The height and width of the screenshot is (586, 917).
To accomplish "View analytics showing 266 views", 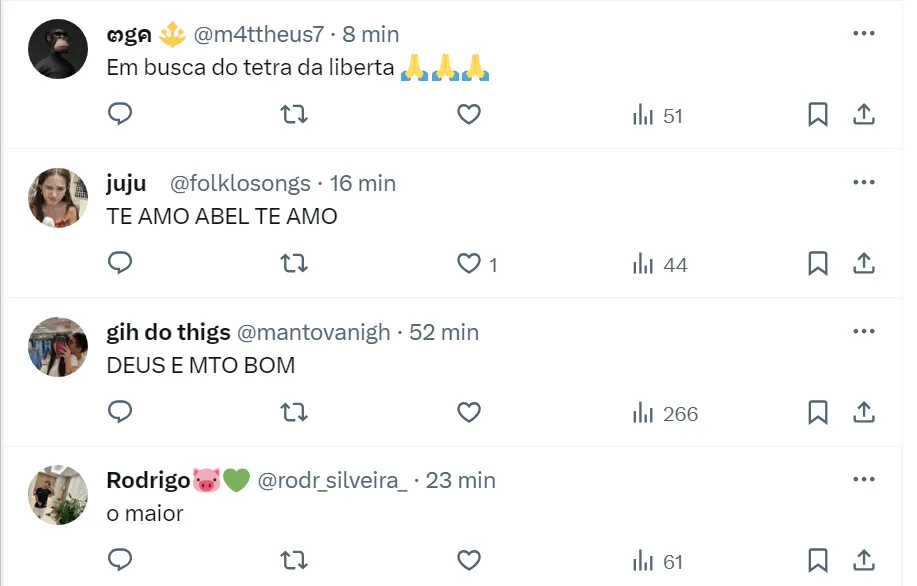I will (665, 413).
